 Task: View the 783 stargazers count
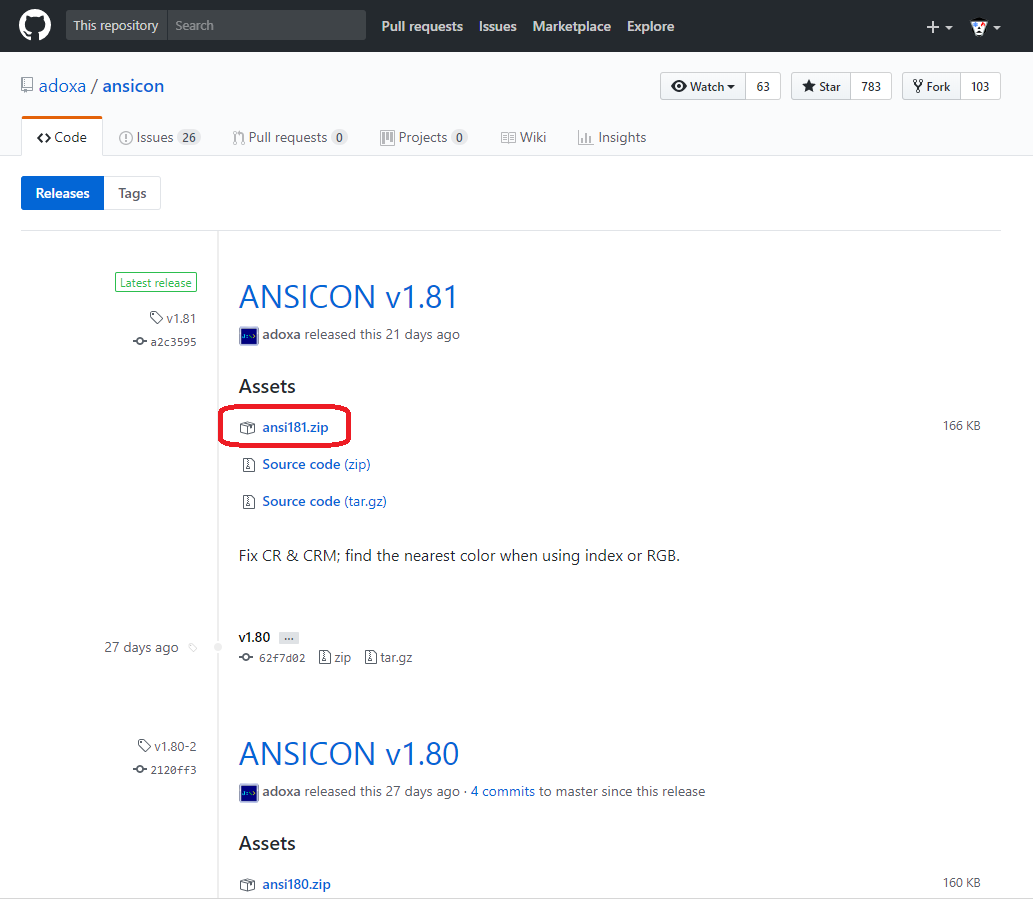coord(871,86)
